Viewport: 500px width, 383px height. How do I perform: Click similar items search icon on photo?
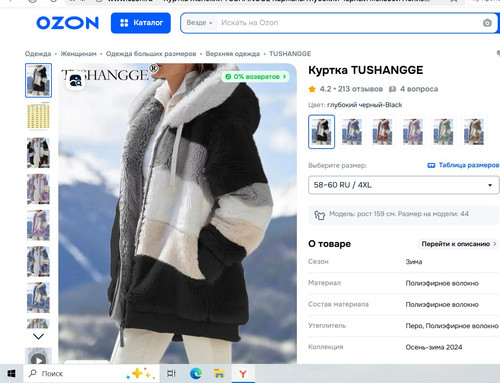tap(75, 81)
